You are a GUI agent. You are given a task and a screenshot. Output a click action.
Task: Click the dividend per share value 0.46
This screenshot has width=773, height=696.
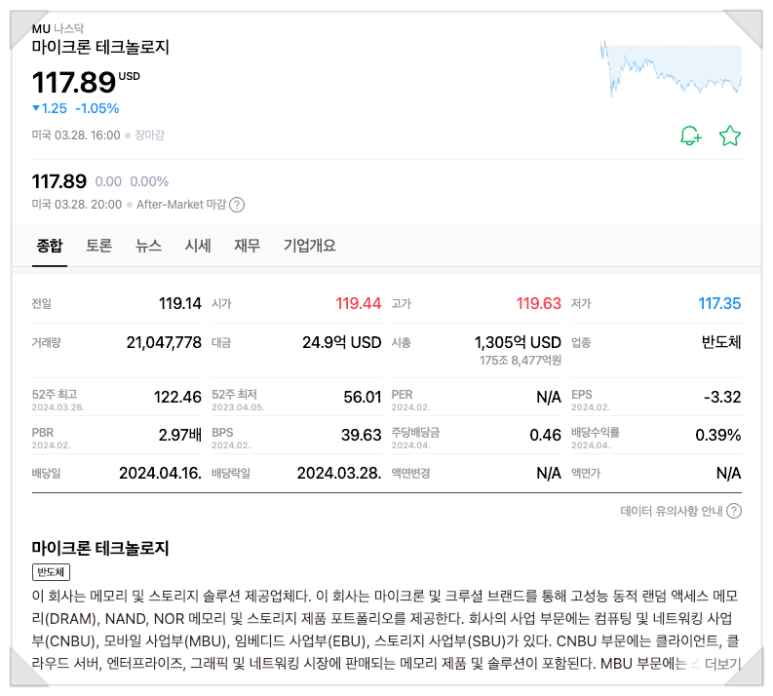tap(545, 435)
